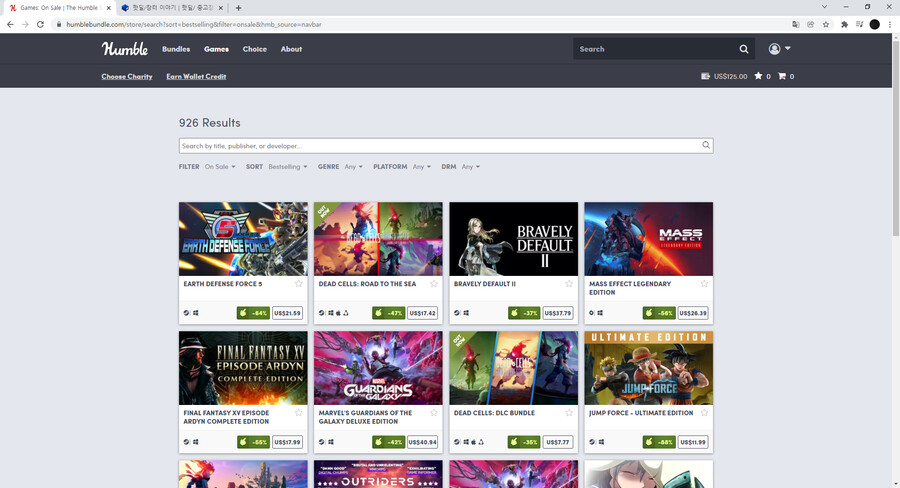Image resolution: width=900 pixels, height=488 pixels.
Task: Click the magnifier icon in header search
Action: tap(743, 49)
